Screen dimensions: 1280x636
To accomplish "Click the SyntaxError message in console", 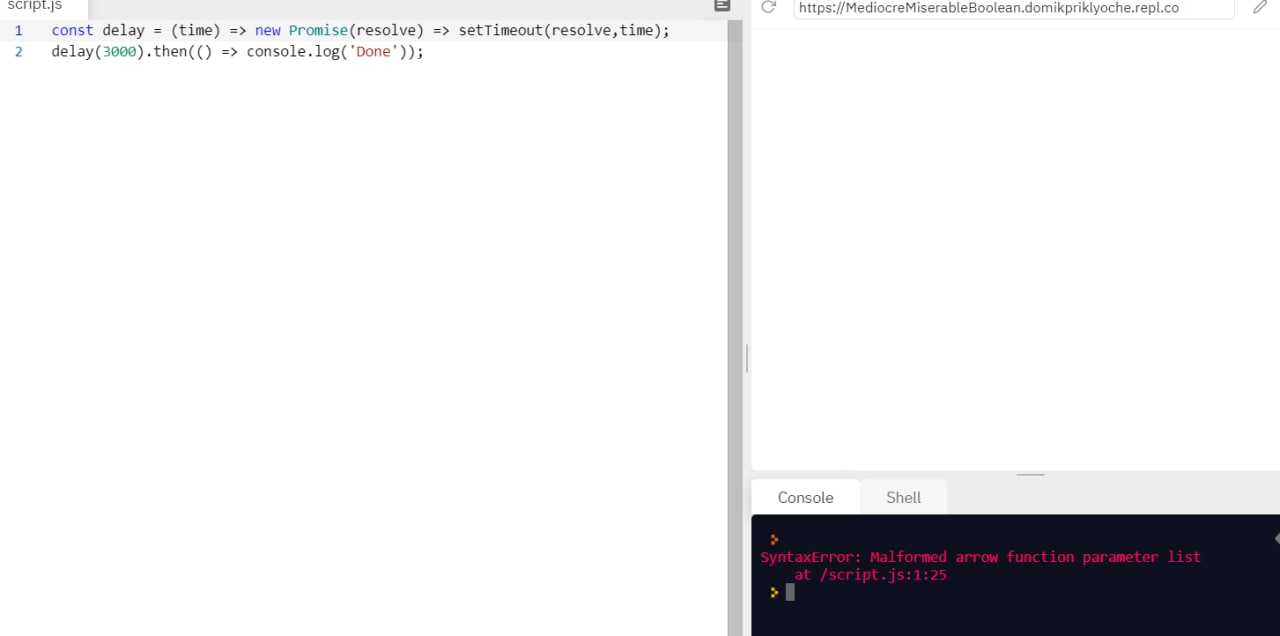I will 980,557.
